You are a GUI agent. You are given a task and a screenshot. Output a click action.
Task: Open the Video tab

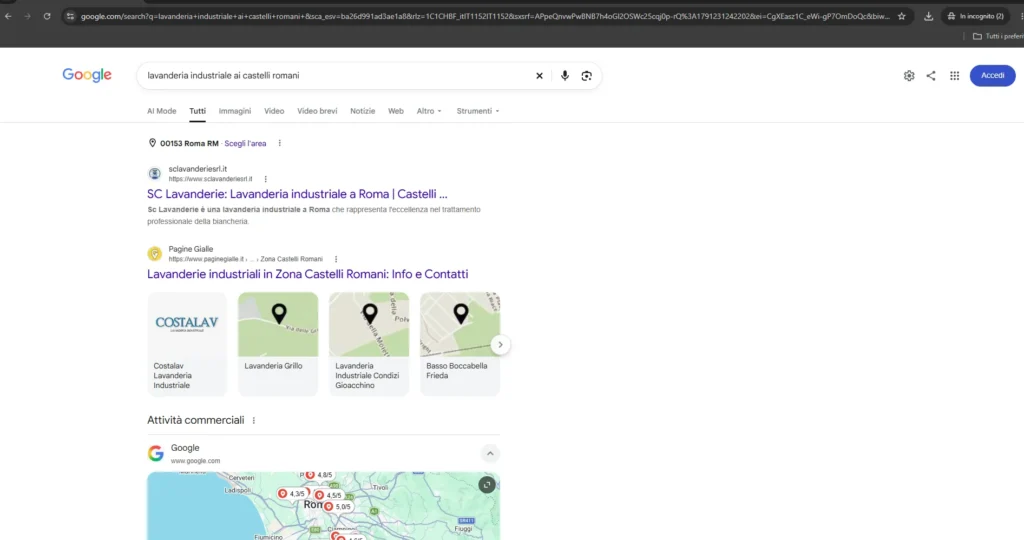[x=274, y=111]
